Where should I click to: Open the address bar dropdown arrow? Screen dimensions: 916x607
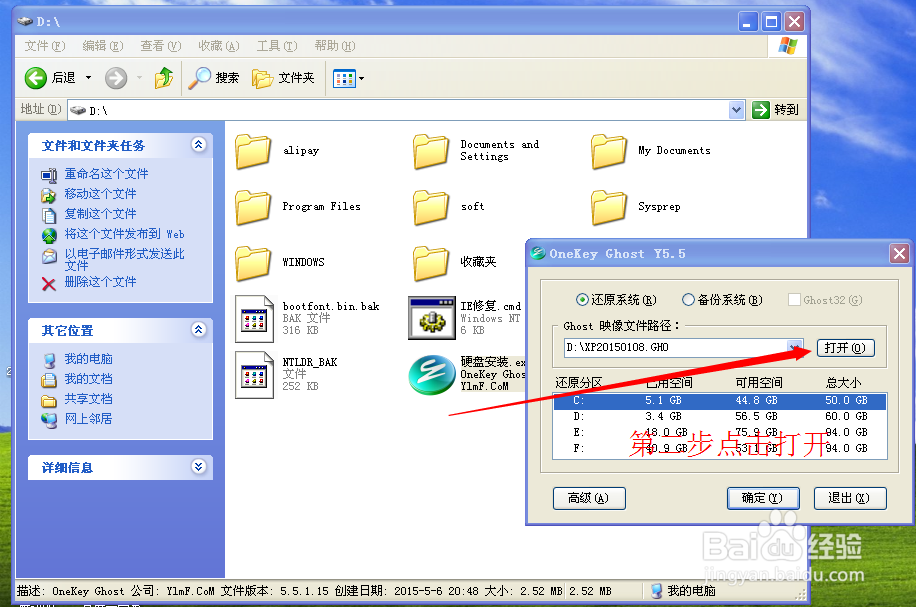pos(737,109)
